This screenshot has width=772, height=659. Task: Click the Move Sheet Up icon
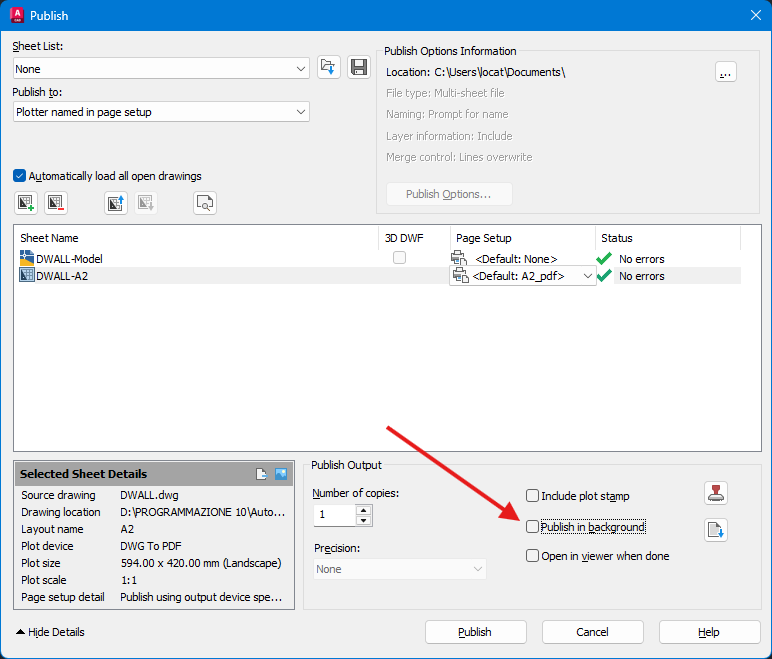pyautogui.click(x=116, y=202)
